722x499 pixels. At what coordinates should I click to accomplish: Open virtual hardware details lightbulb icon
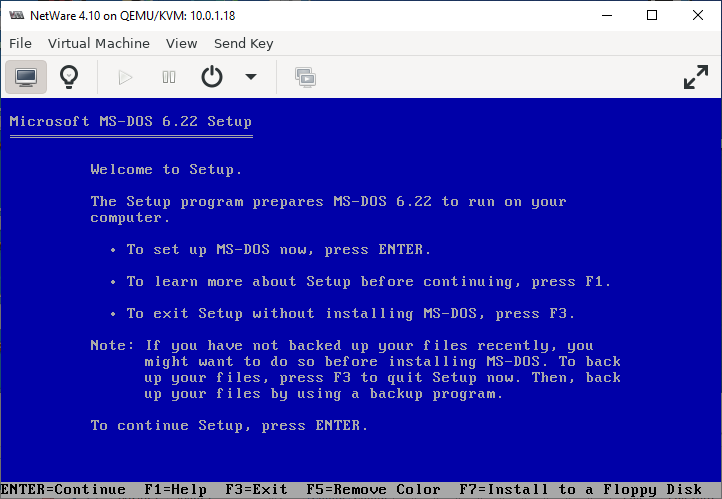69,77
